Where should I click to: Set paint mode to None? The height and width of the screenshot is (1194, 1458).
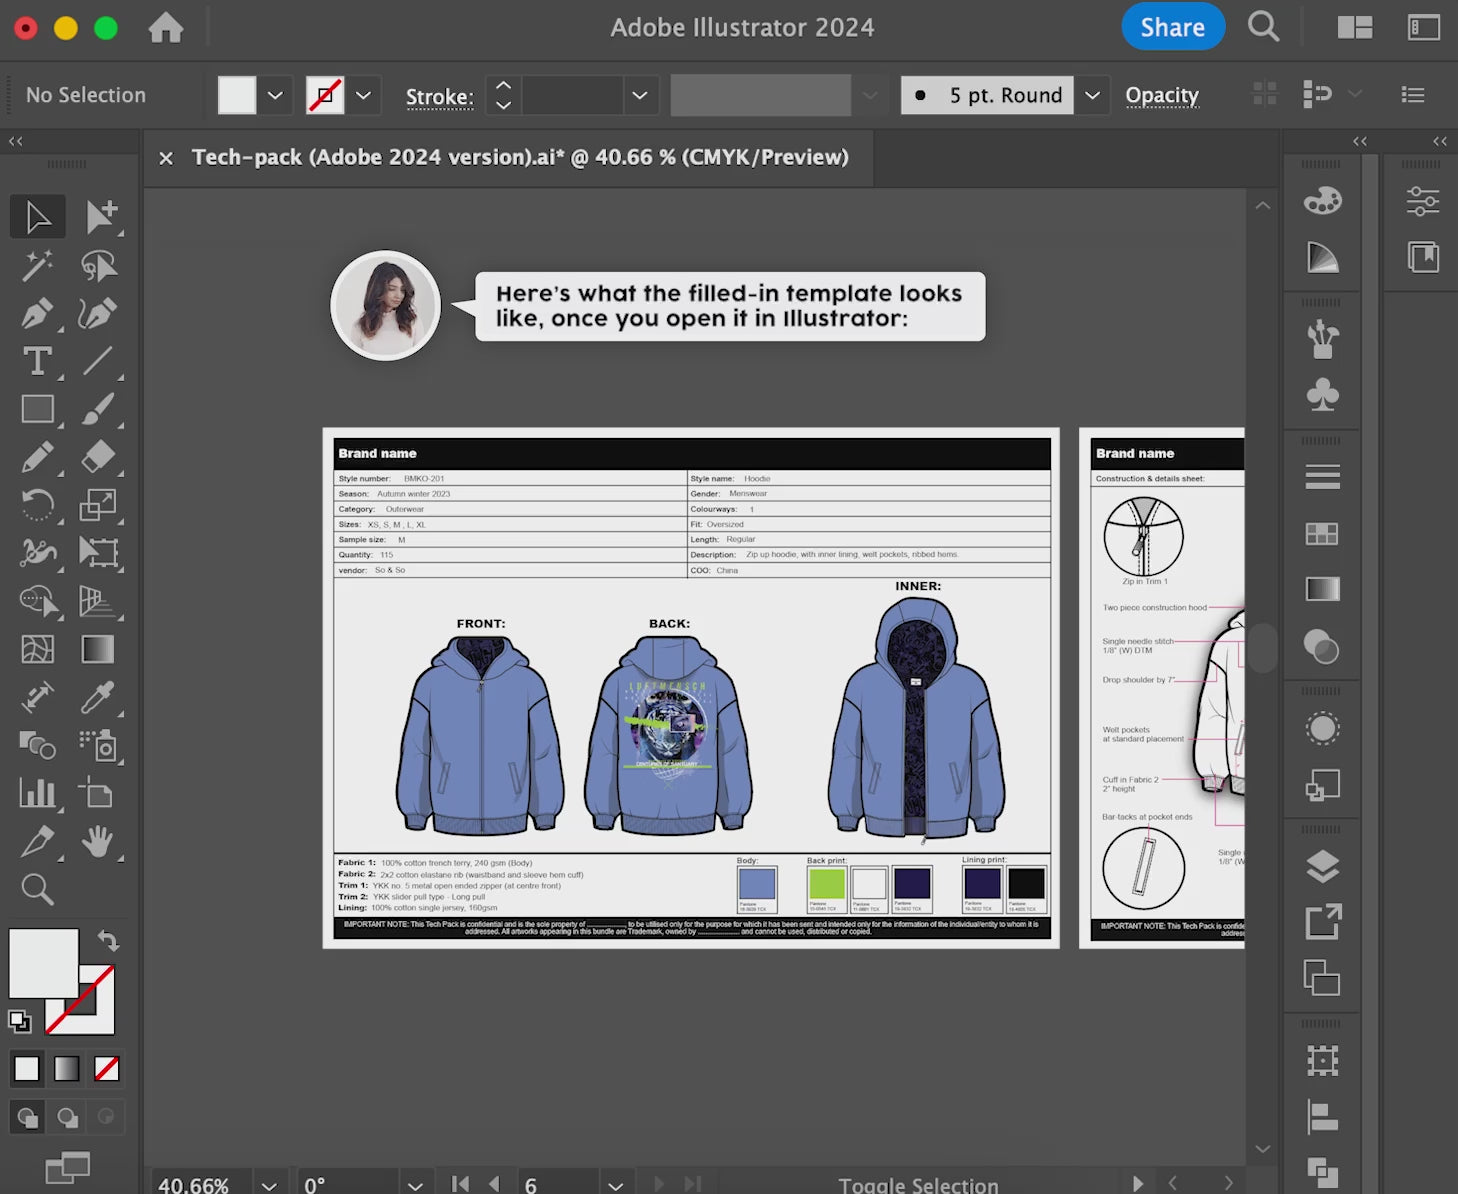point(106,1069)
